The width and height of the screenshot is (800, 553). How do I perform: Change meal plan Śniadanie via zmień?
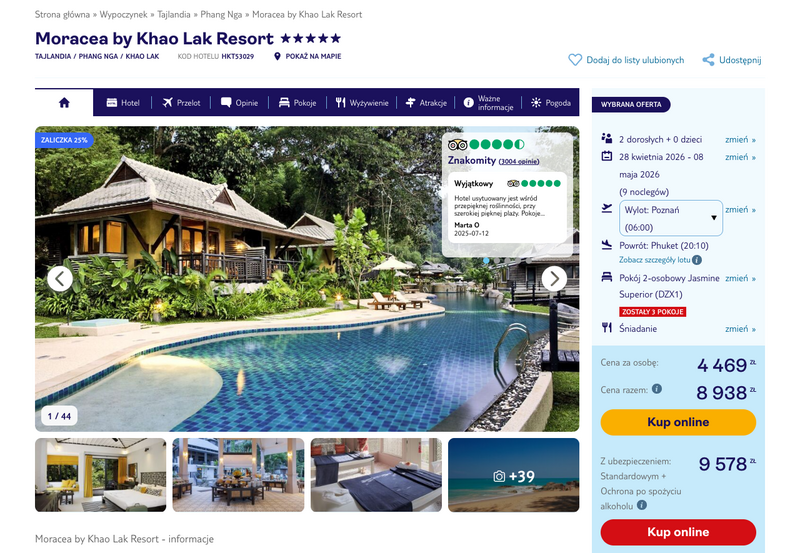[x=740, y=329]
